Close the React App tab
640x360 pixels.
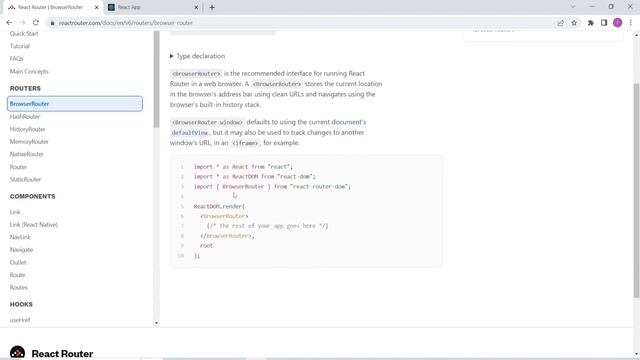196,7
